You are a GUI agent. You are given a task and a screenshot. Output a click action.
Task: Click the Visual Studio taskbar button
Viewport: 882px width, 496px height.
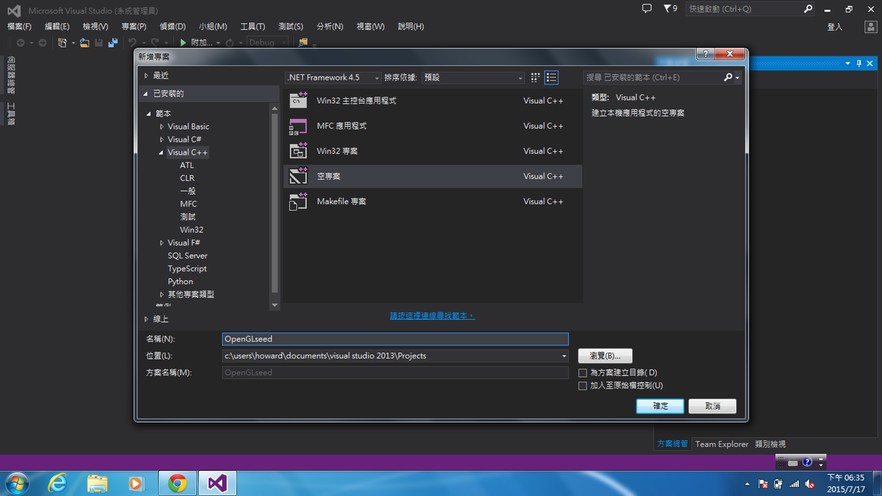coord(217,483)
